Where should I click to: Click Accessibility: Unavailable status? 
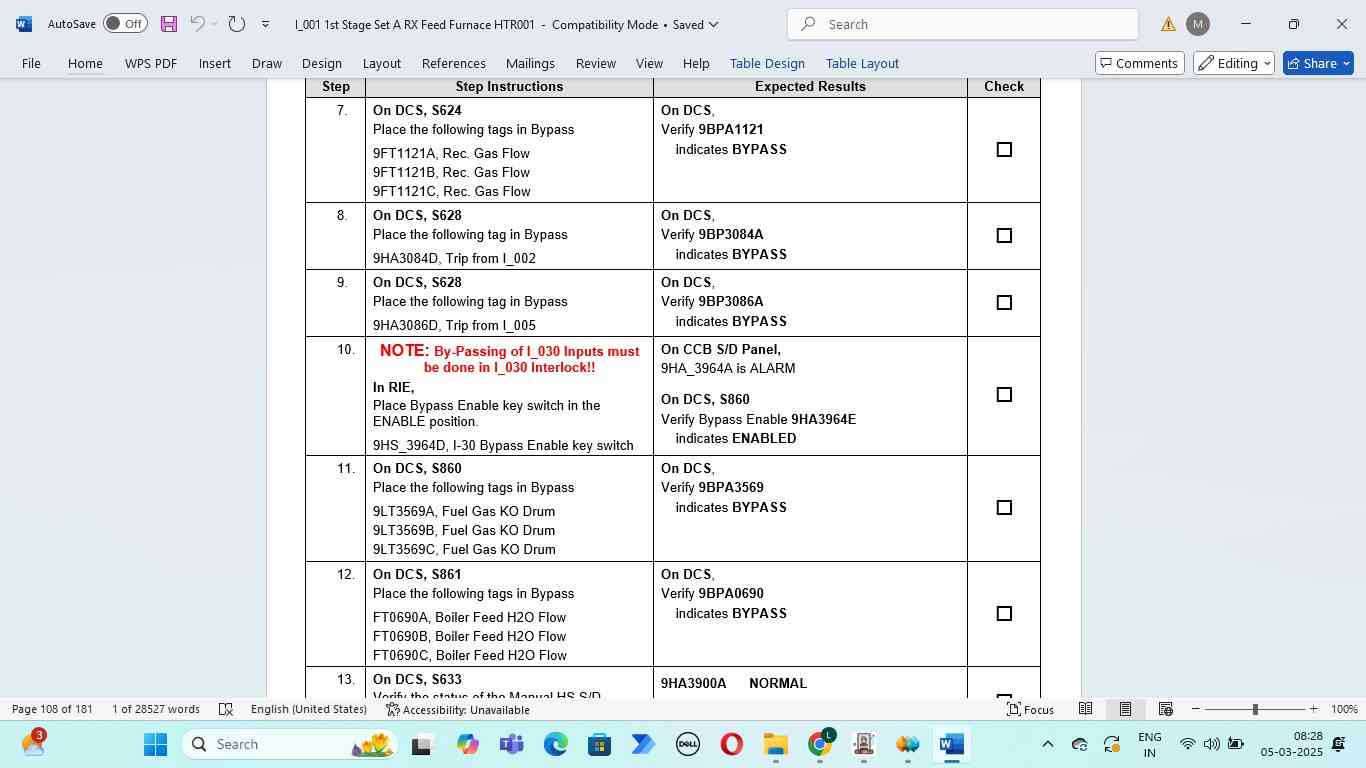[458, 709]
